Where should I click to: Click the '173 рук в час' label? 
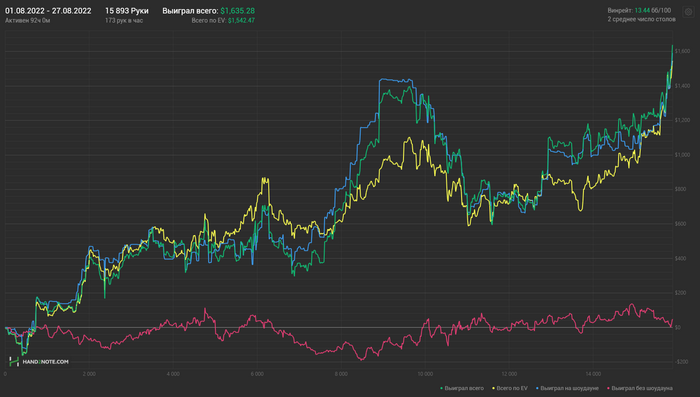(x=124, y=21)
